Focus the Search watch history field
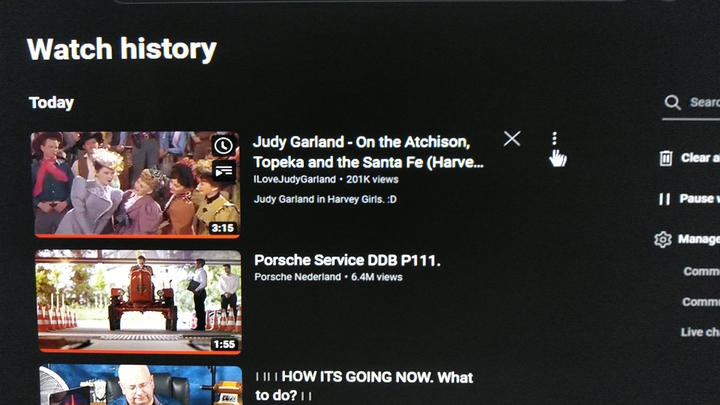The width and height of the screenshot is (720, 405). (692, 103)
